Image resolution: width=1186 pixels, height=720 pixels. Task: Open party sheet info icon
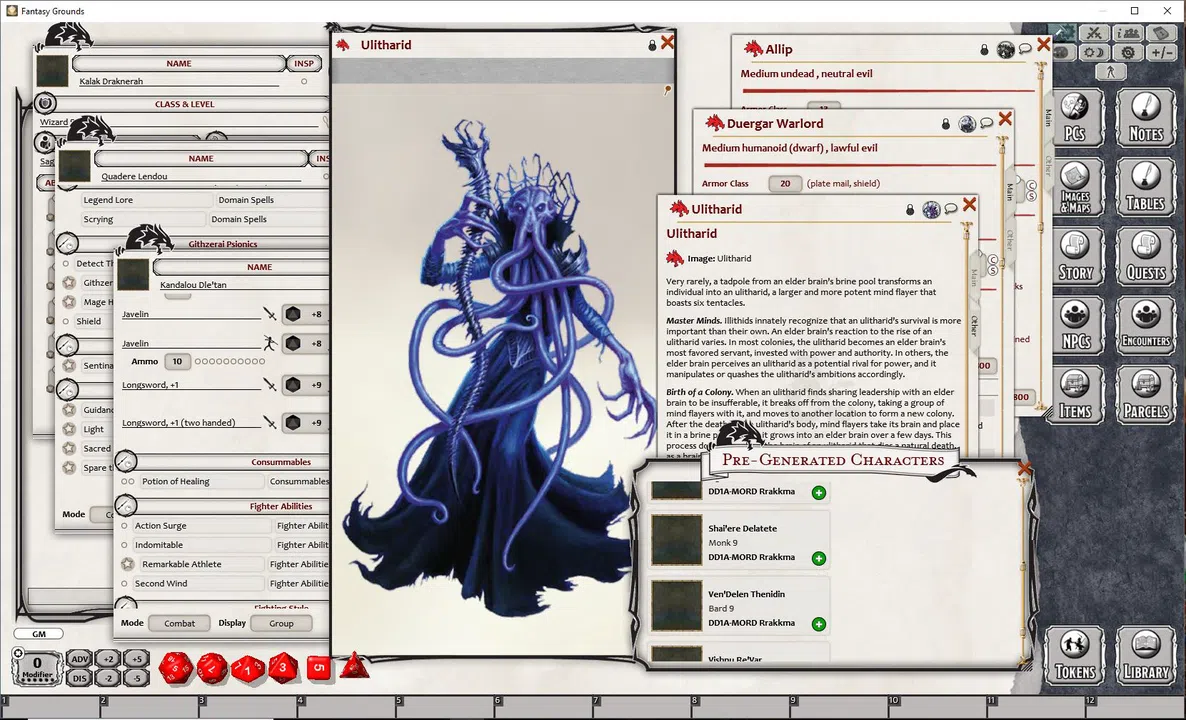(x=1128, y=33)
